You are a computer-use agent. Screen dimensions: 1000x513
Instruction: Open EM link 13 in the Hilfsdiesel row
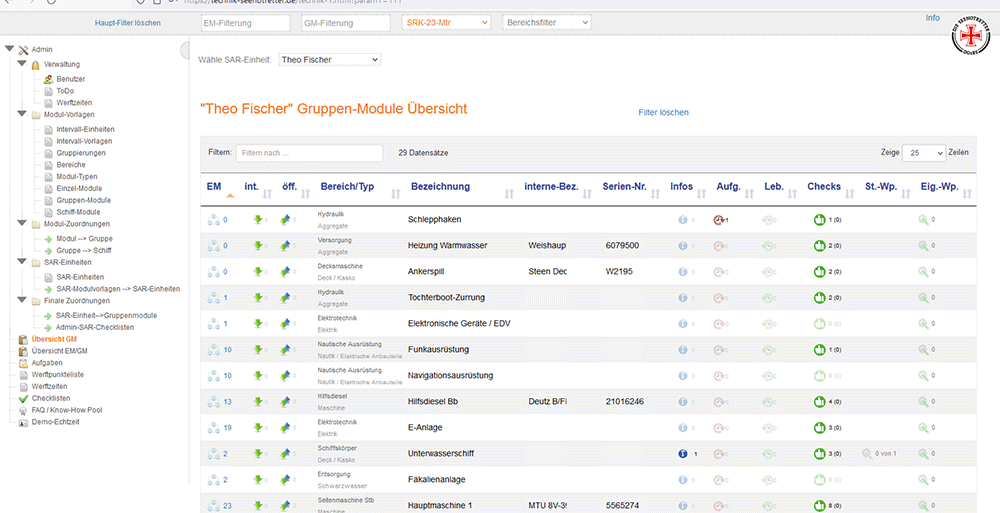click(228, 402)
